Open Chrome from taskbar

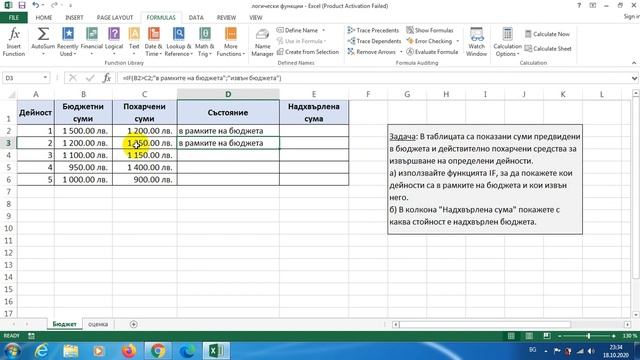click(158, 351)
